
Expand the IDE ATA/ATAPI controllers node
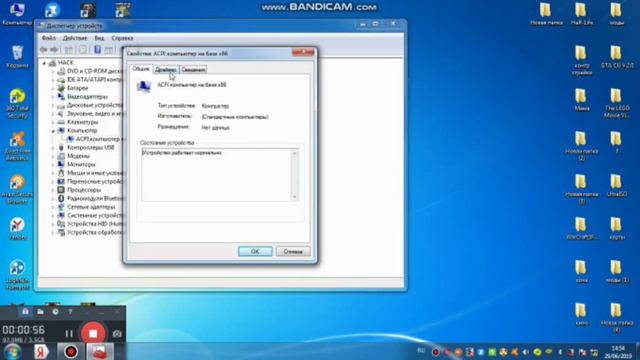click(53, 80)
